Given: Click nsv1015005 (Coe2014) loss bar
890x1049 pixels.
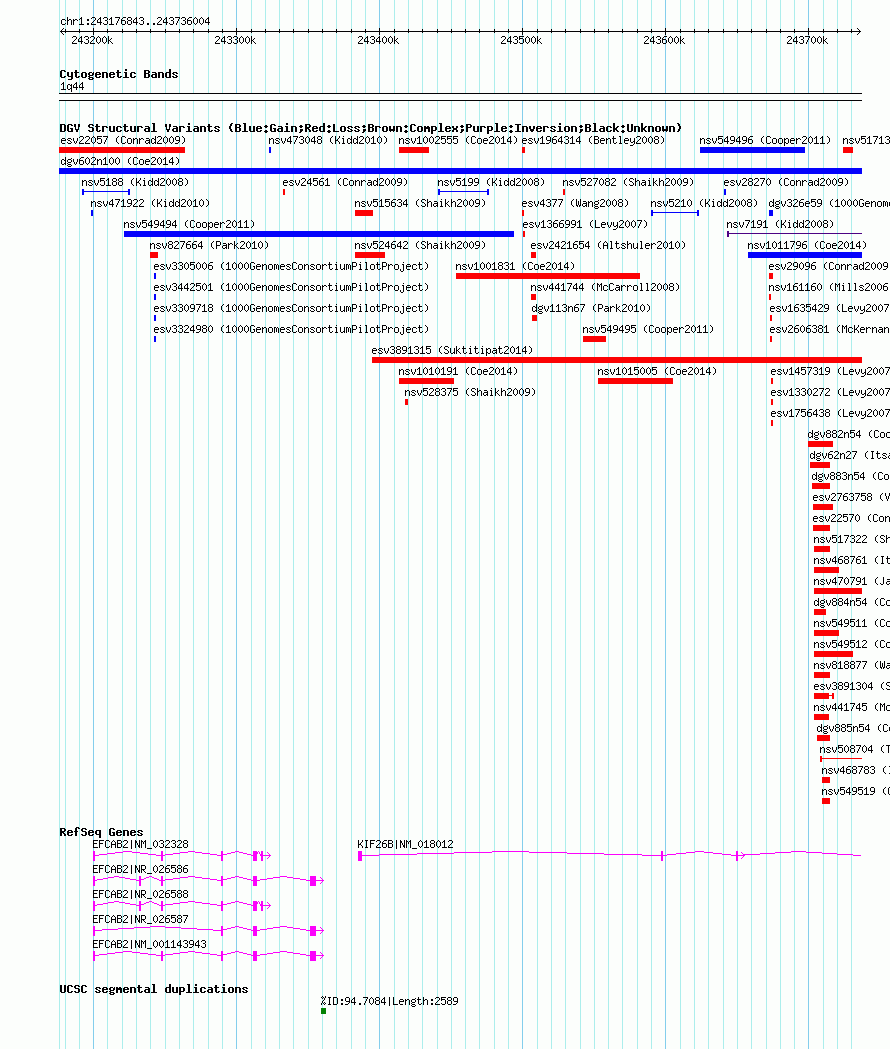Looking at the screenshot, I should pos(635,381).
